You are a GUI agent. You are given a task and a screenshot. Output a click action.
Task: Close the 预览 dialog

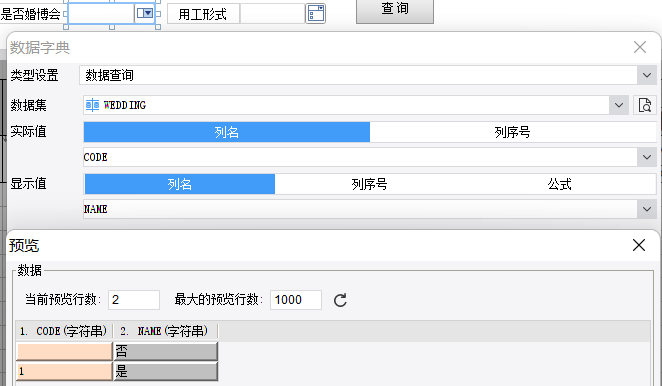[x=639, y=245]
